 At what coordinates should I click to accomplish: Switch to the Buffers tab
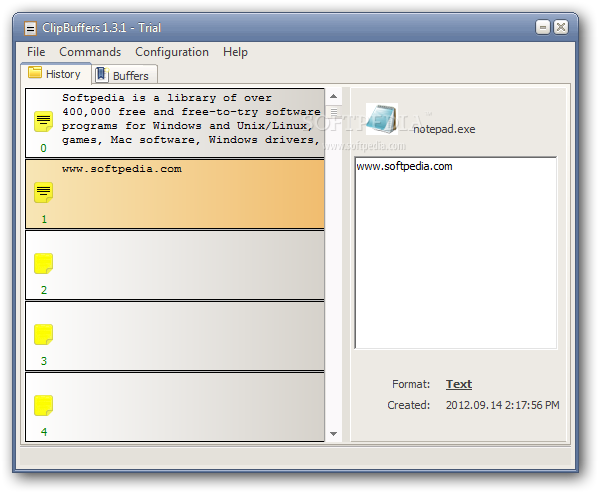[125, 75]
